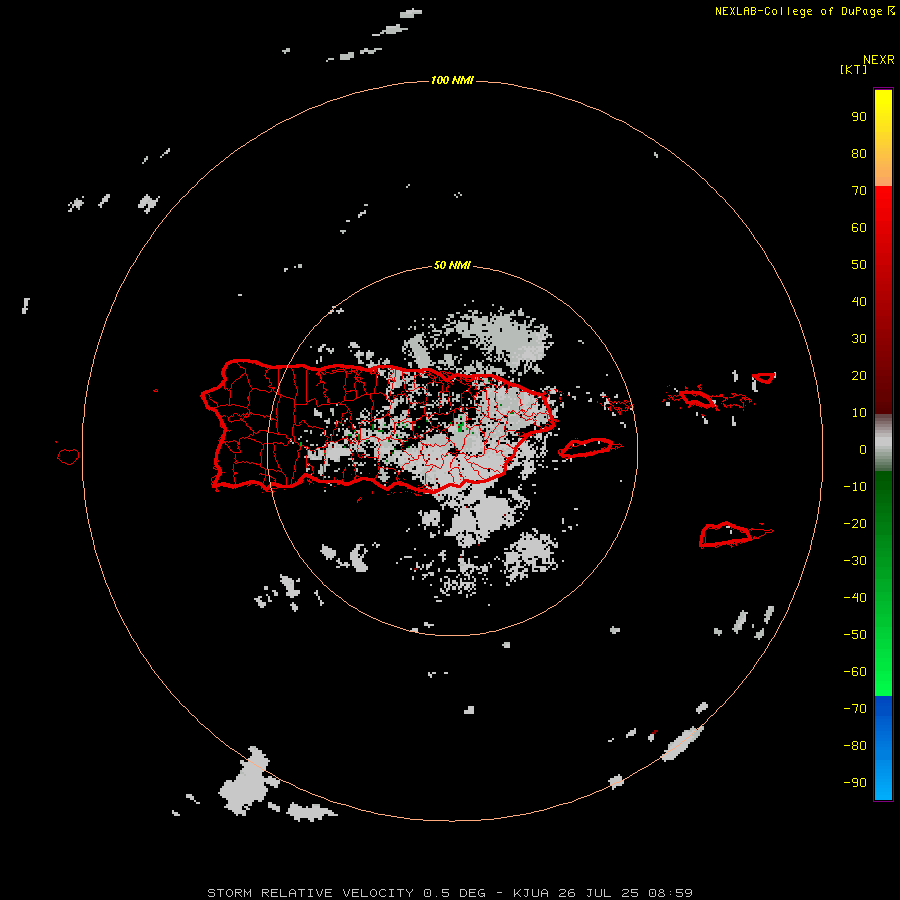The image size is (900, 900).
Task: Click the '50 NMI' range ring label
Action: 452,265
